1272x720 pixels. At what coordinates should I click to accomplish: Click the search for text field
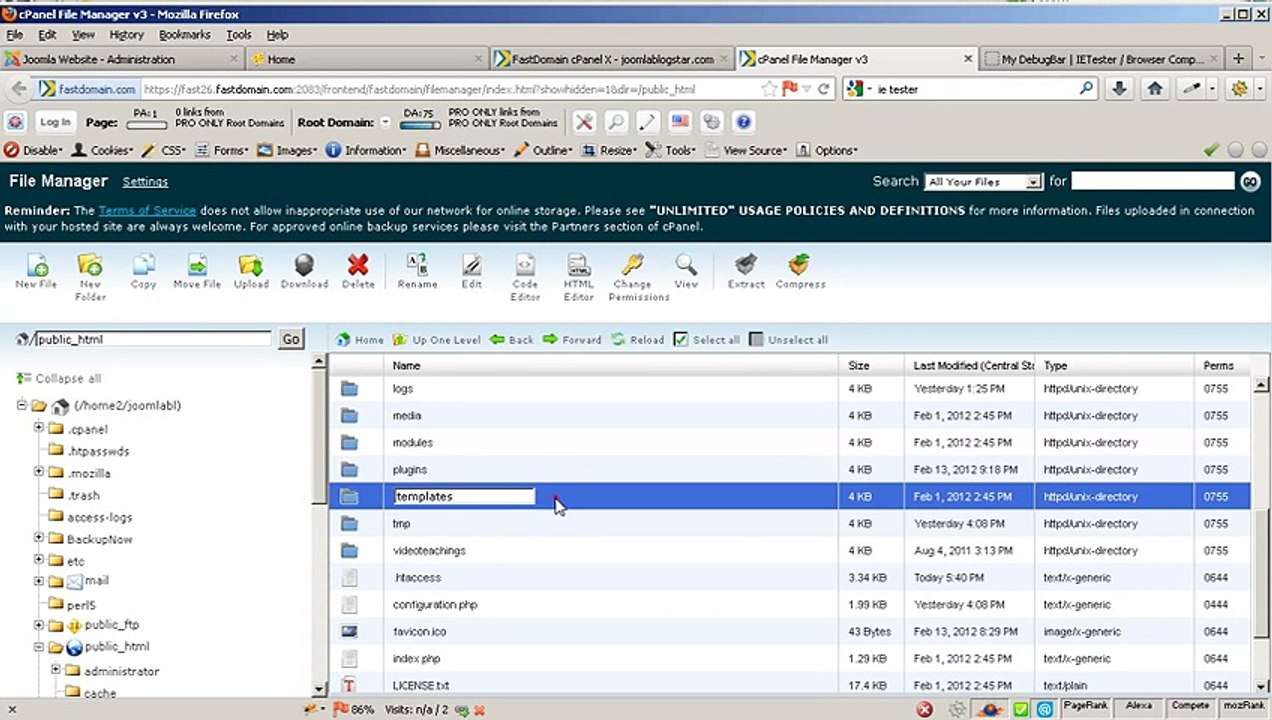1153,182
